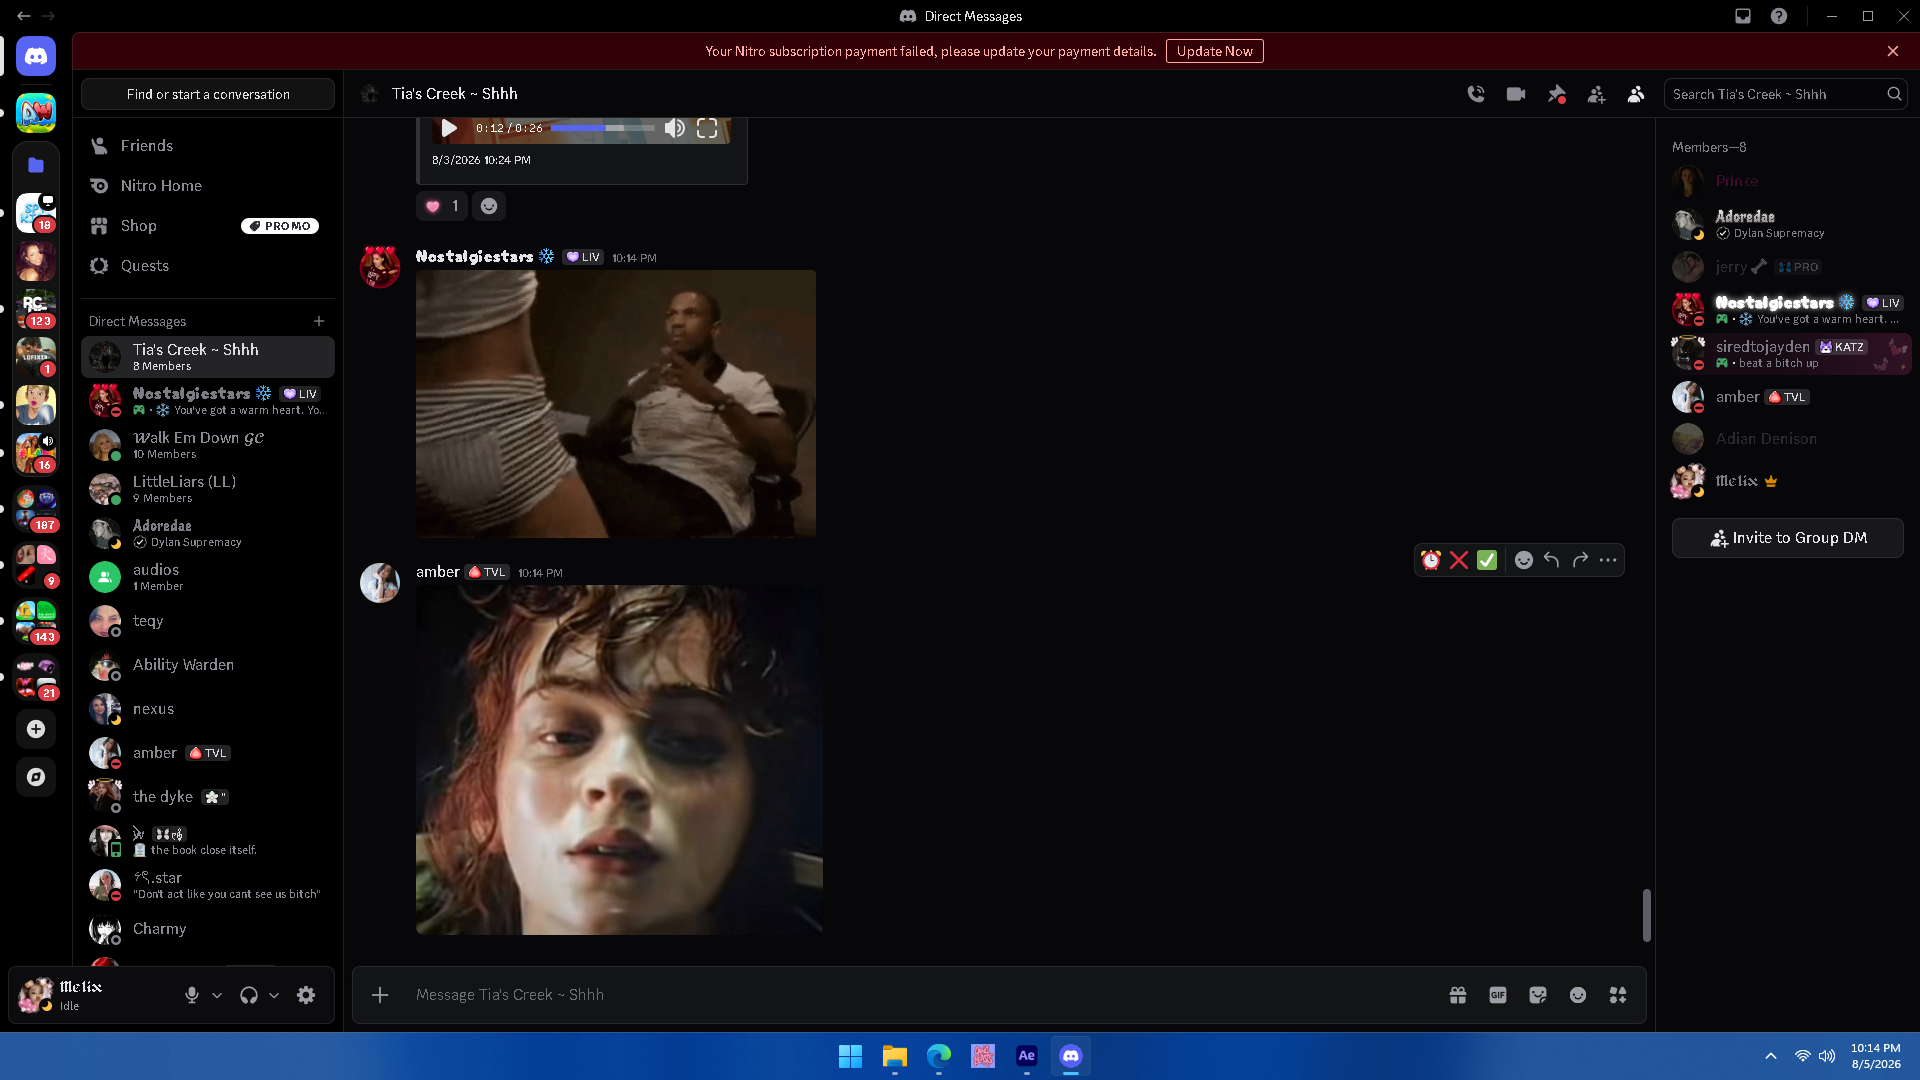React to amber's message with alarm clock emoji

(x=1431, y=560)
